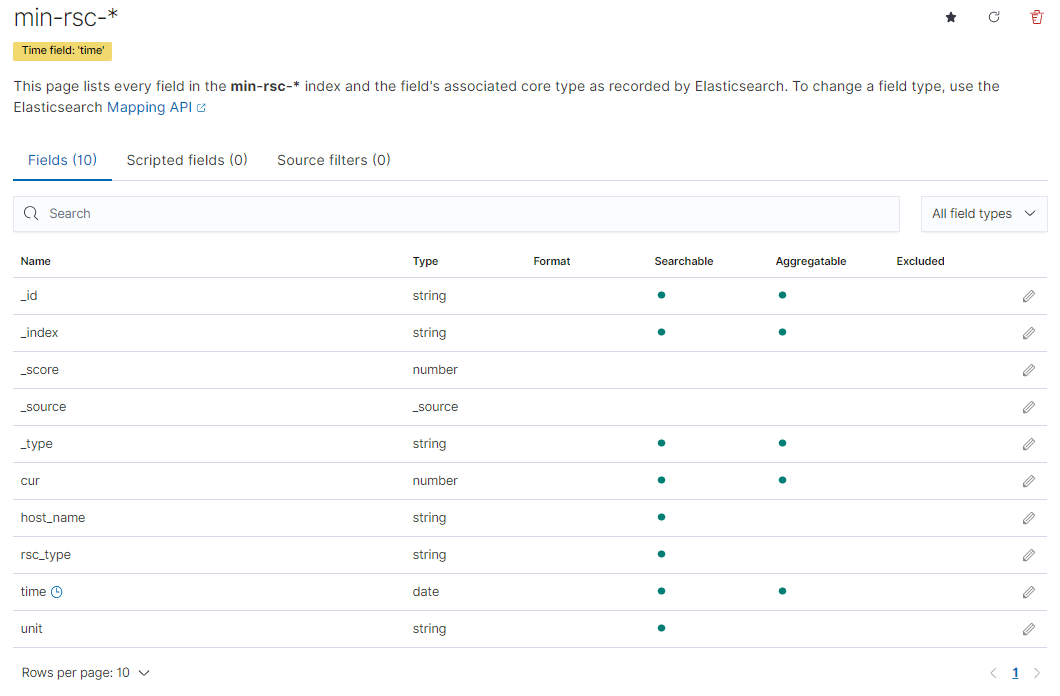The width and height of the screenshot is (1060, 696).
Task: Go to previous page arrow
Action: coord(993,673)
